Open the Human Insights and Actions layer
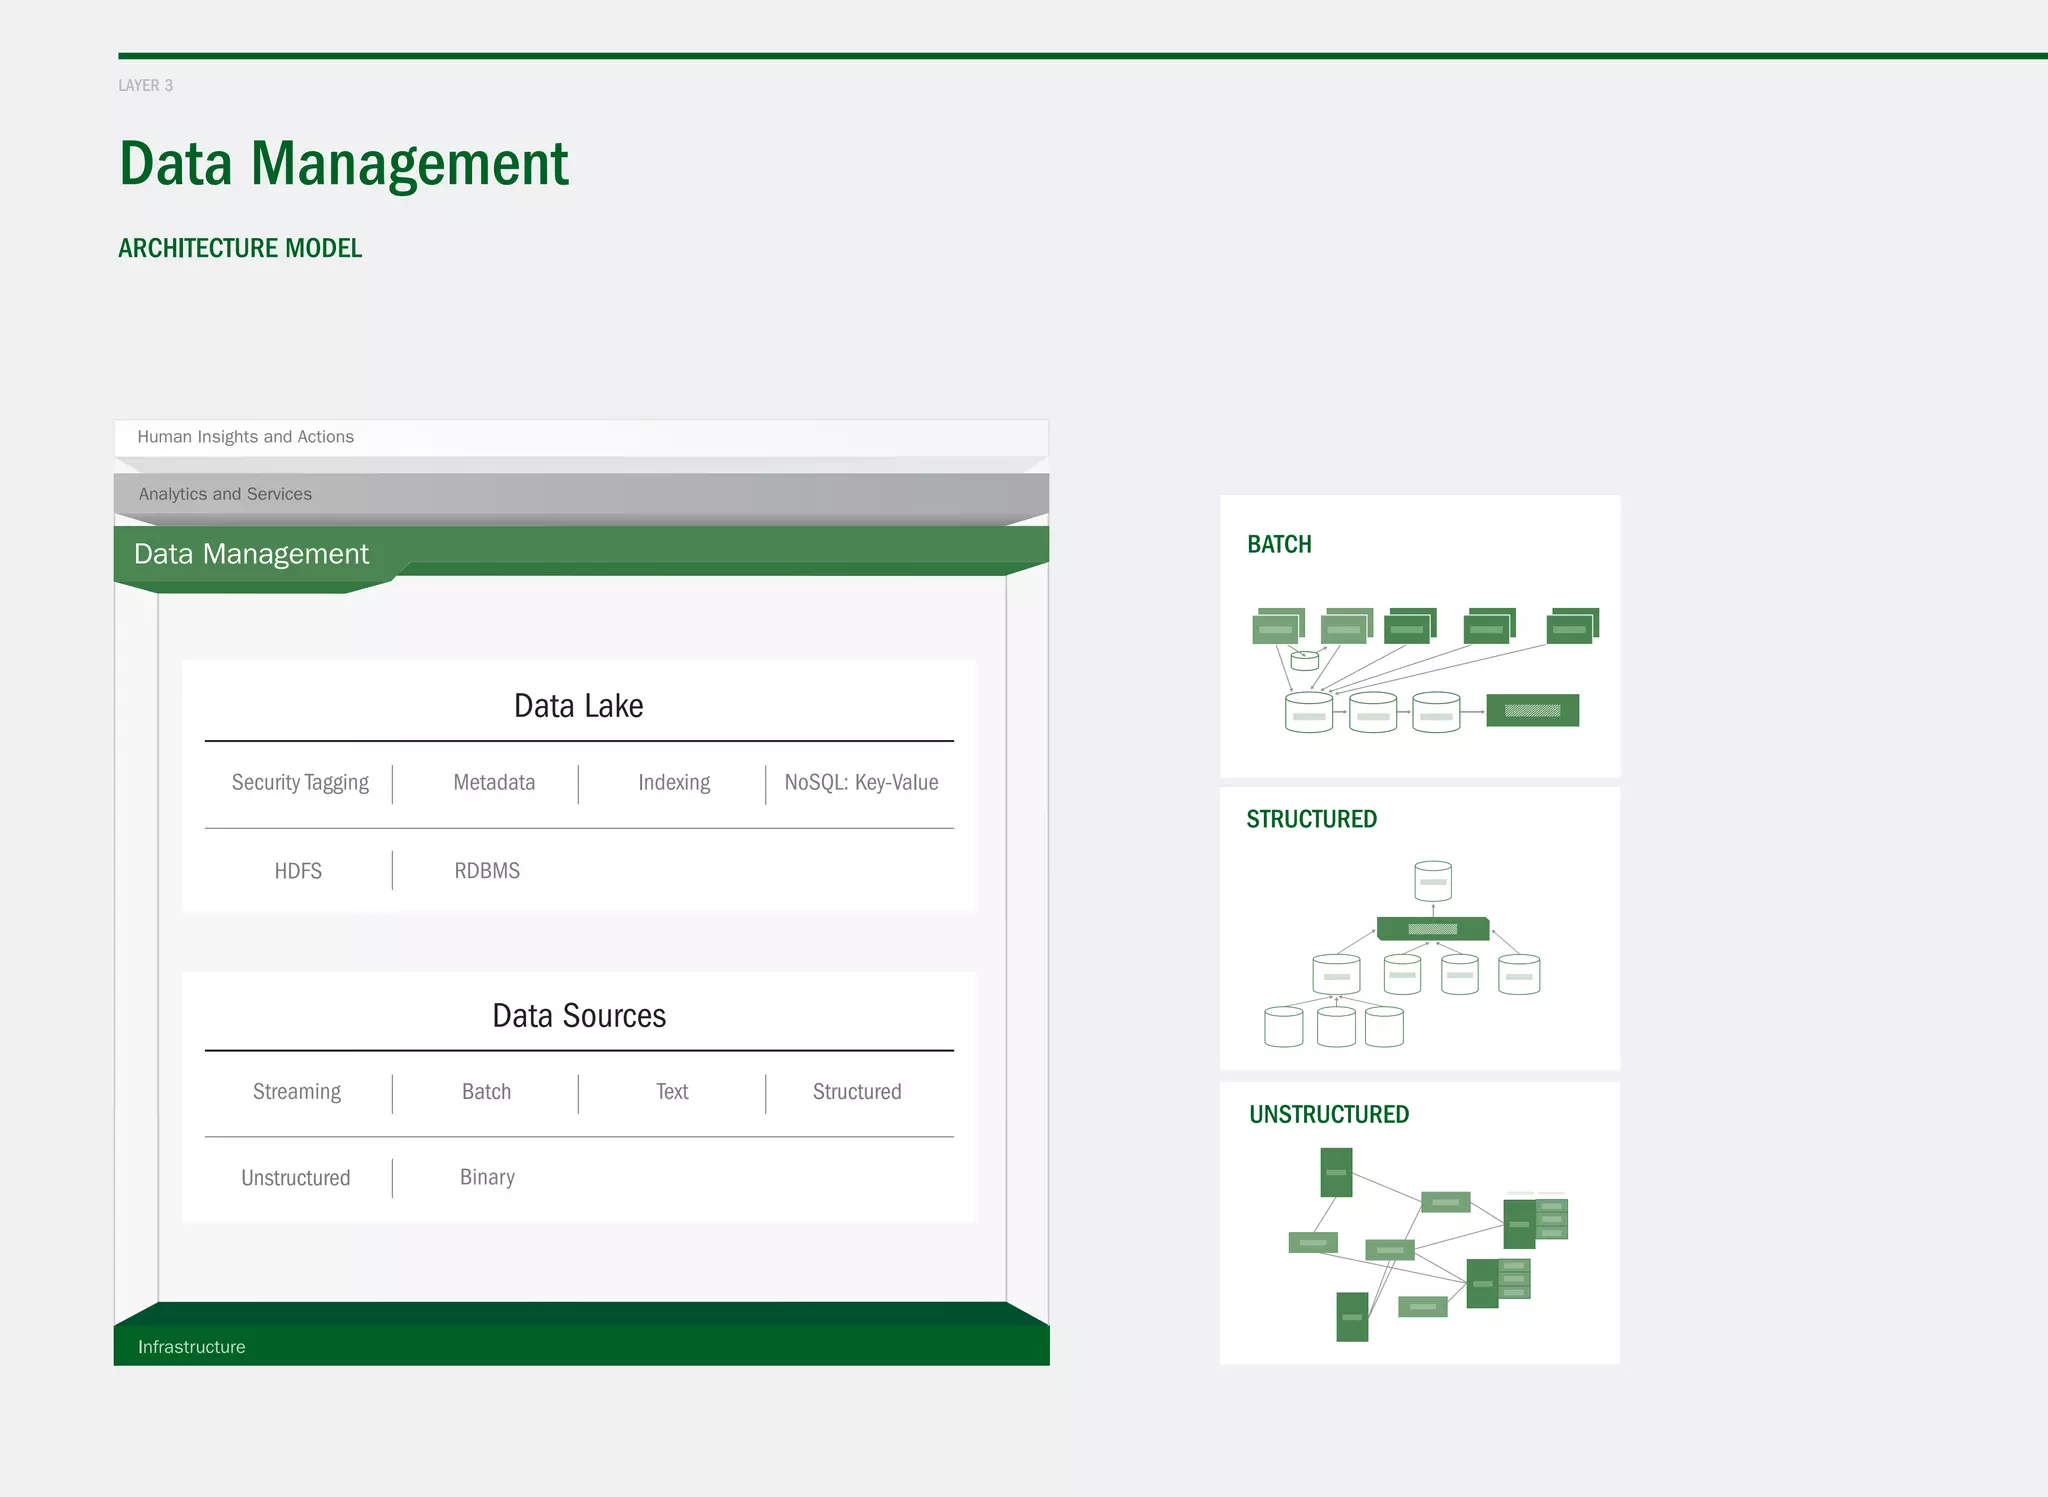 point(246,437)
